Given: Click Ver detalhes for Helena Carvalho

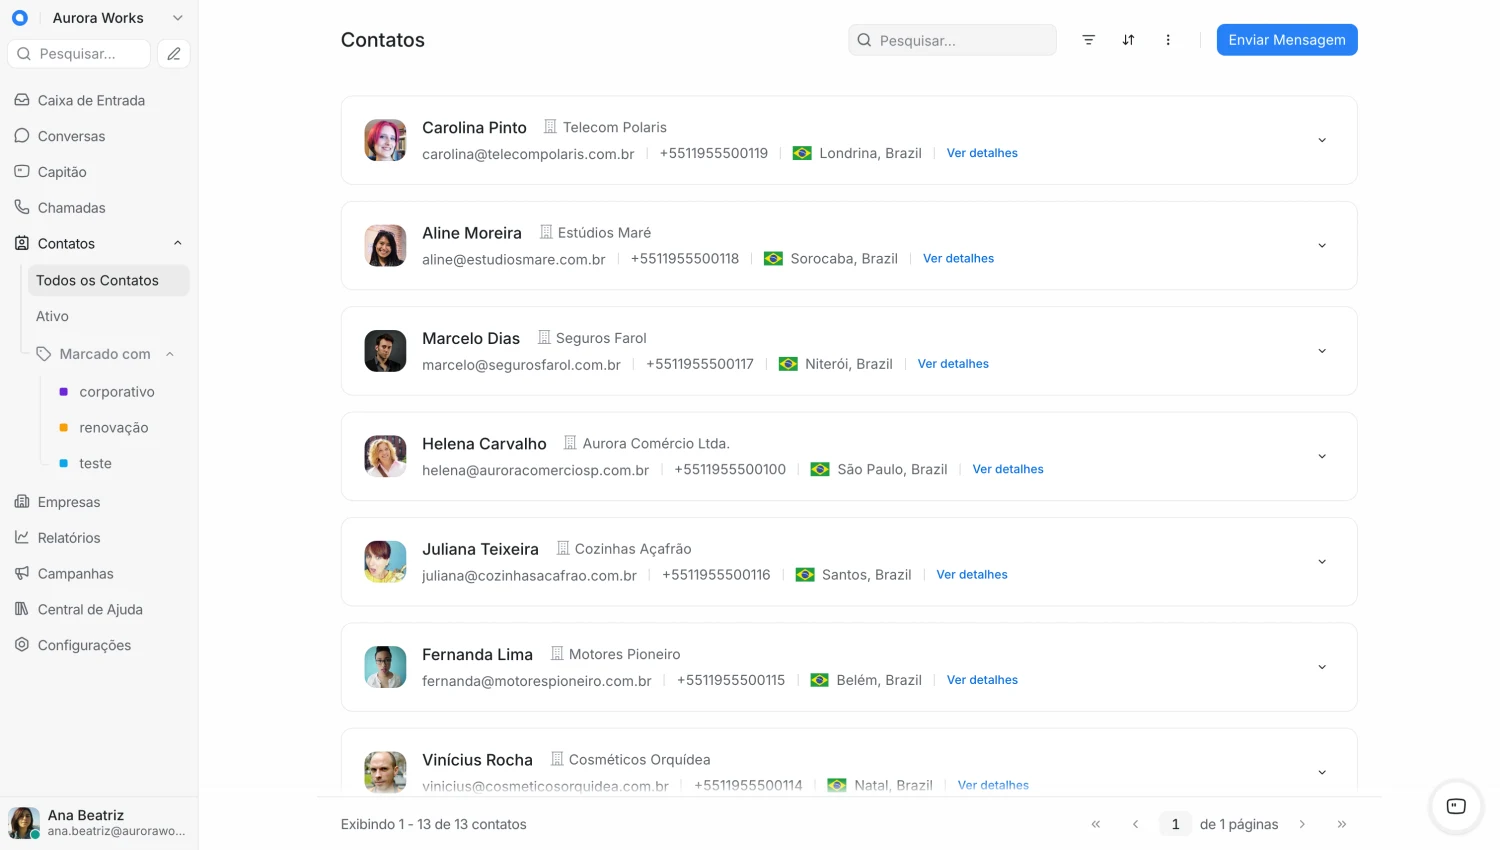Looking at the screenshot, I should [x=1008, y=469].
